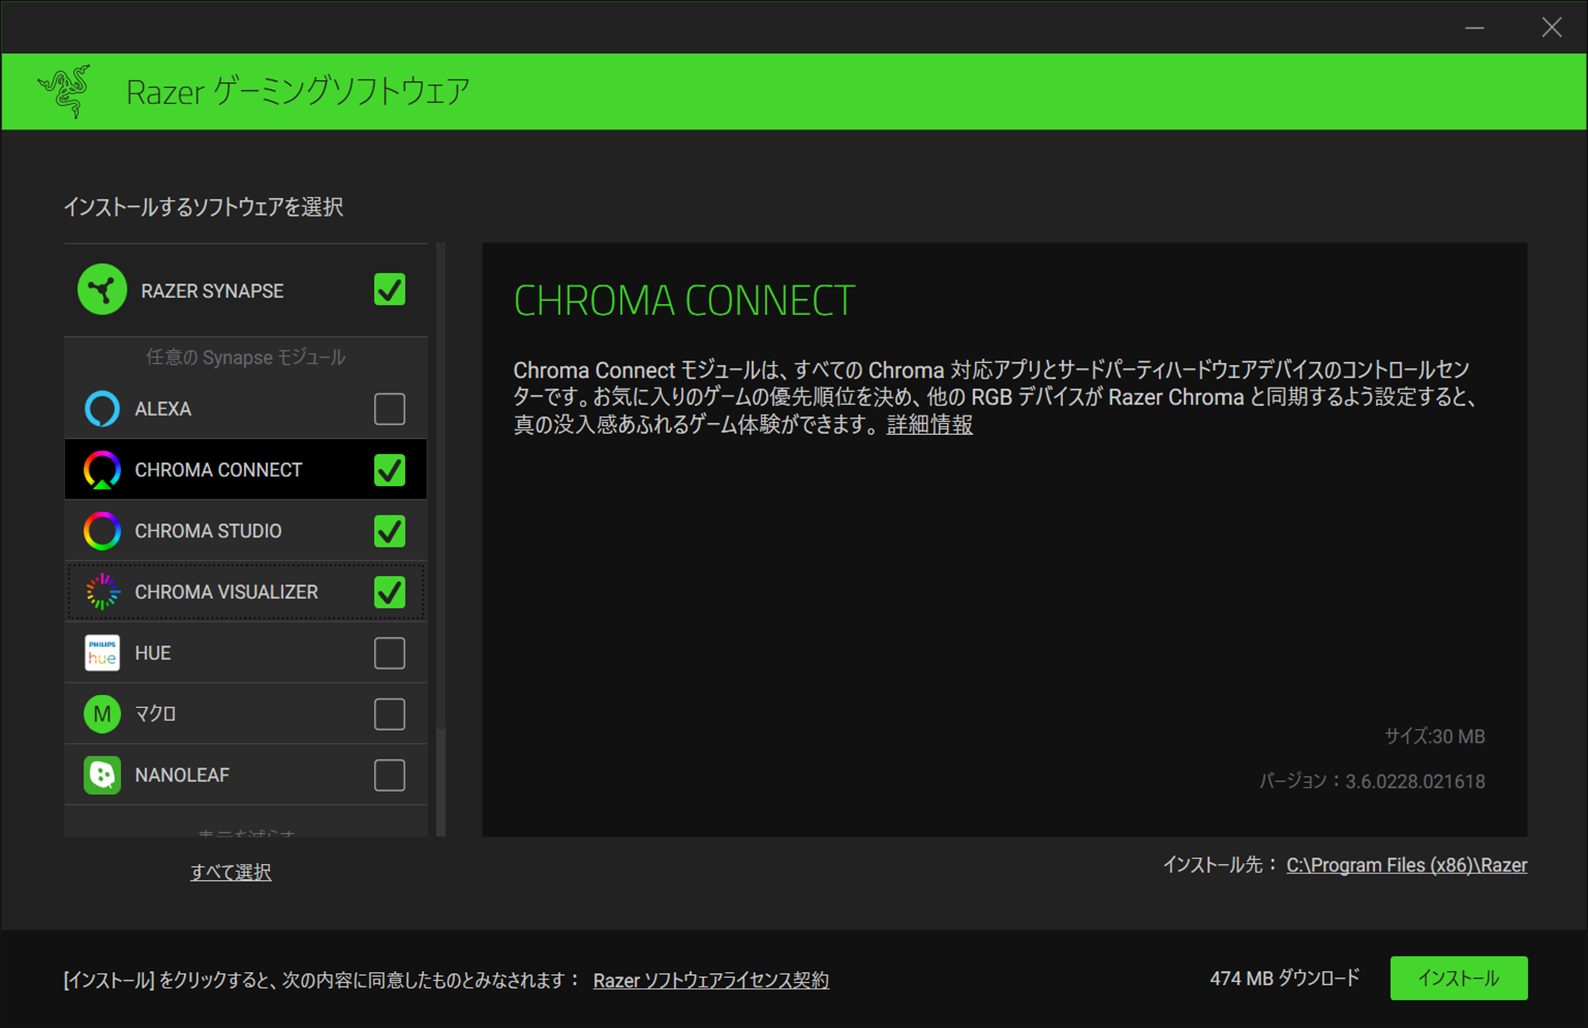Uncheck the Chroma Connect checkbox
The image size is (1588, 1028).
(389, 470)
